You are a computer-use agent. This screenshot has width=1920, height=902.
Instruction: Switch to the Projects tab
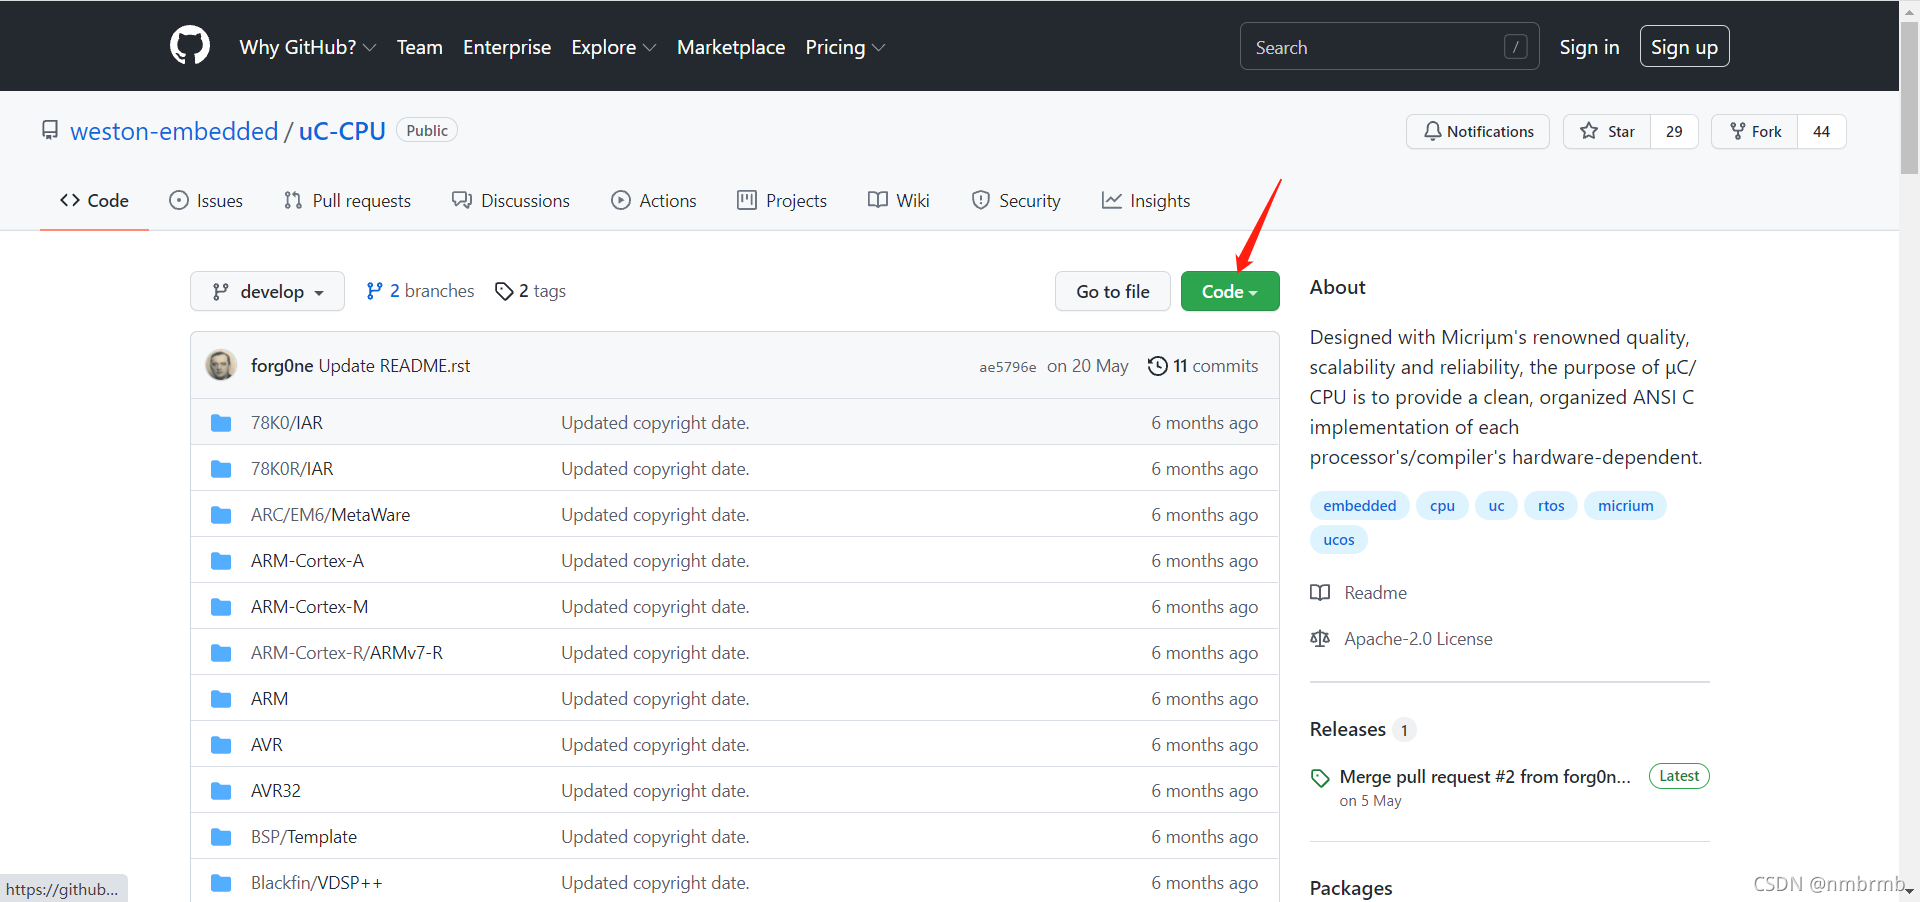[x=782, y=200]
